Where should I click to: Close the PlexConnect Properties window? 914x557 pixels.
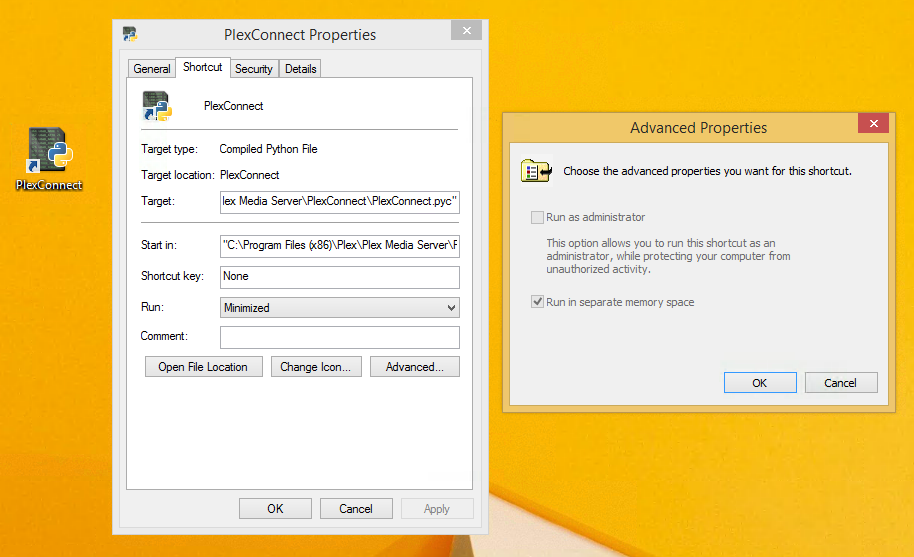[x=466, y=30]
